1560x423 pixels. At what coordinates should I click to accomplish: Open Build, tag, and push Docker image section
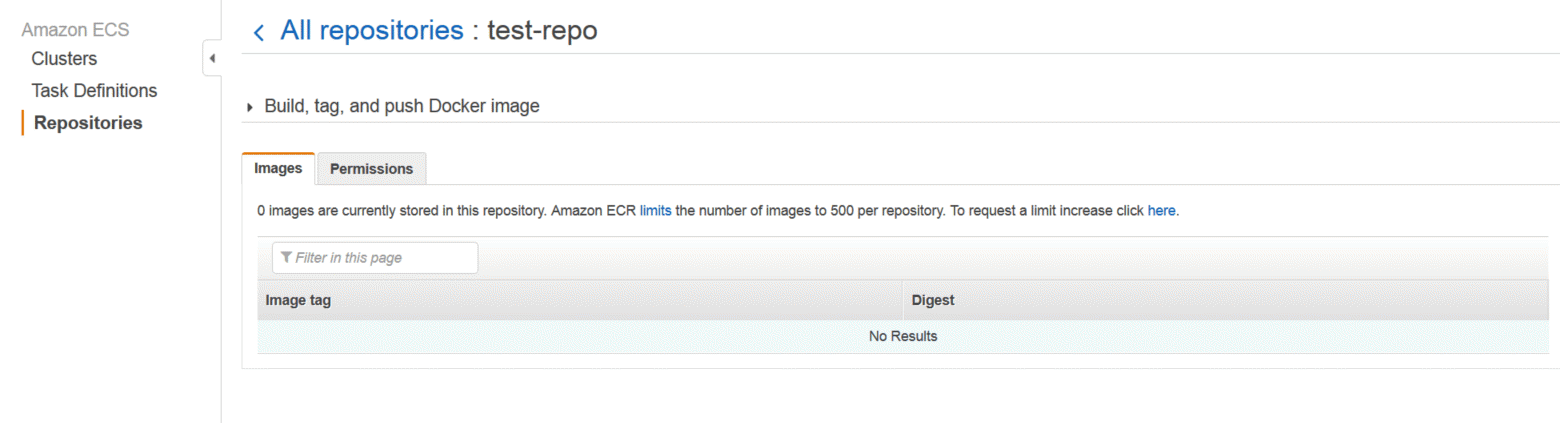pos(402,106)
